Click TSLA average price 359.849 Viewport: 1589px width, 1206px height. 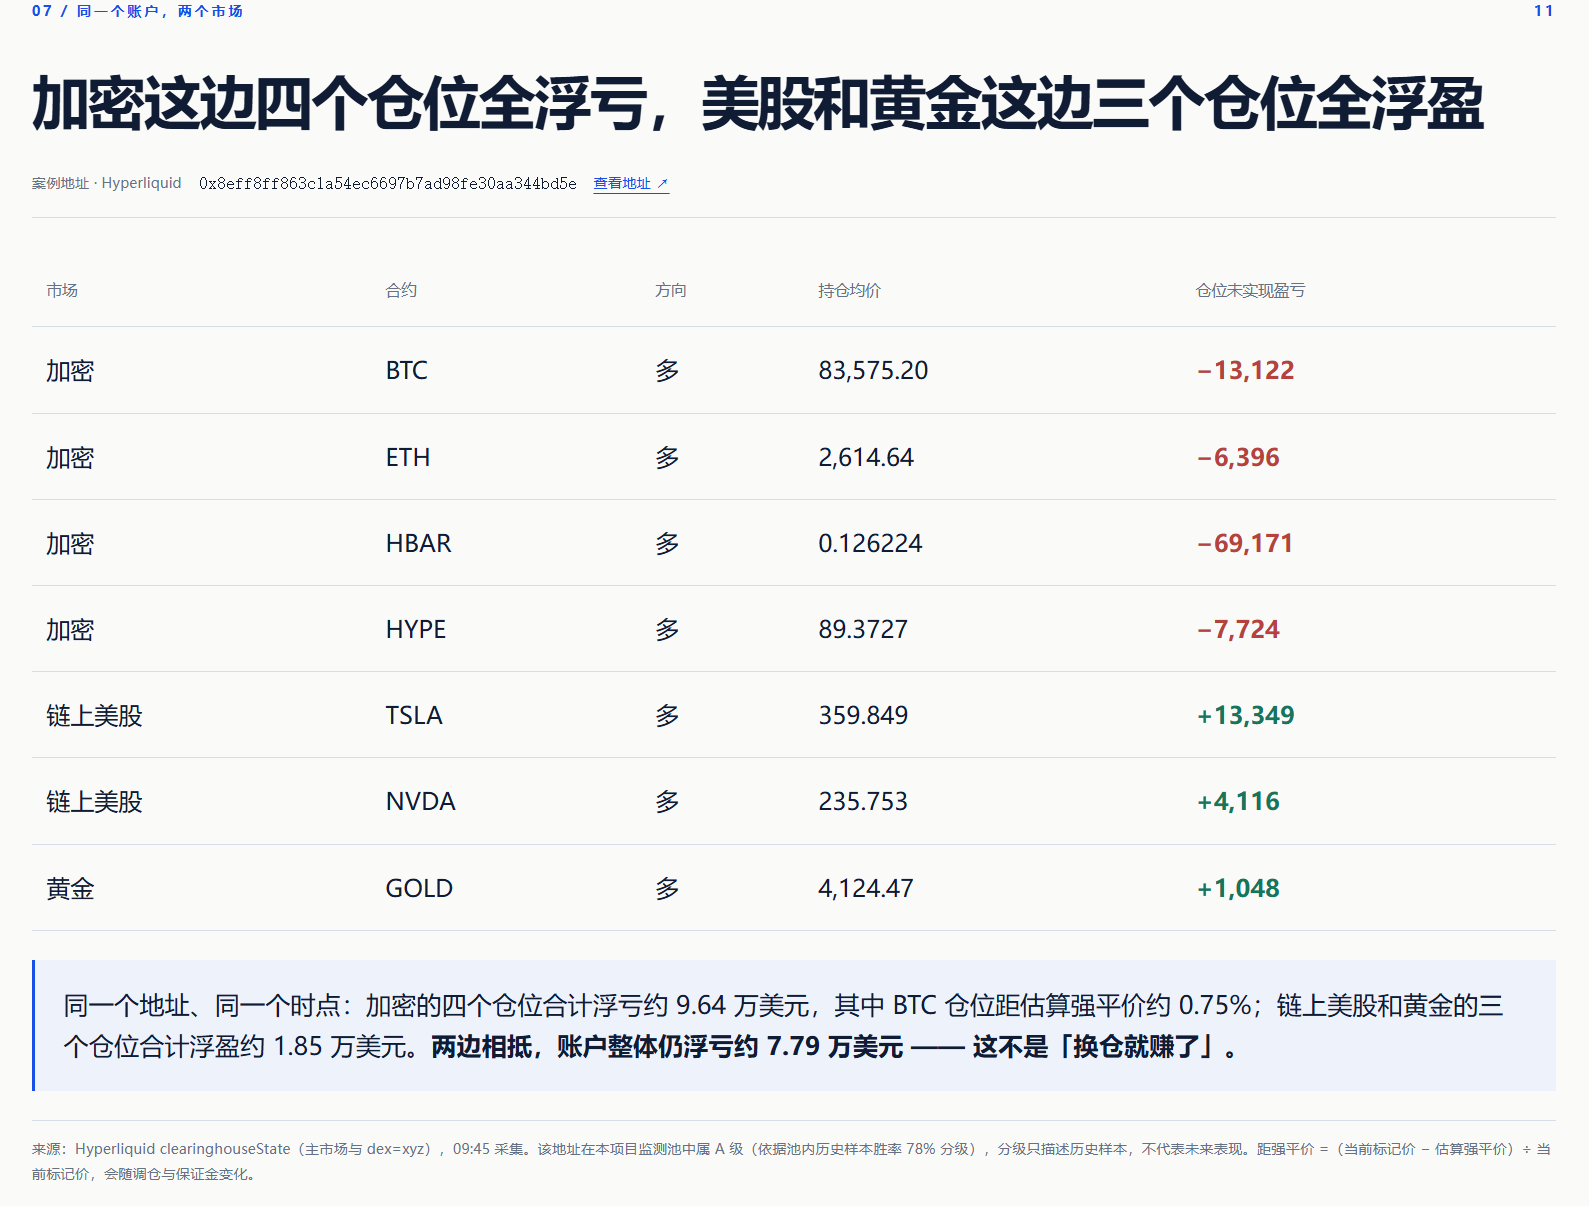tap(863, 715)
